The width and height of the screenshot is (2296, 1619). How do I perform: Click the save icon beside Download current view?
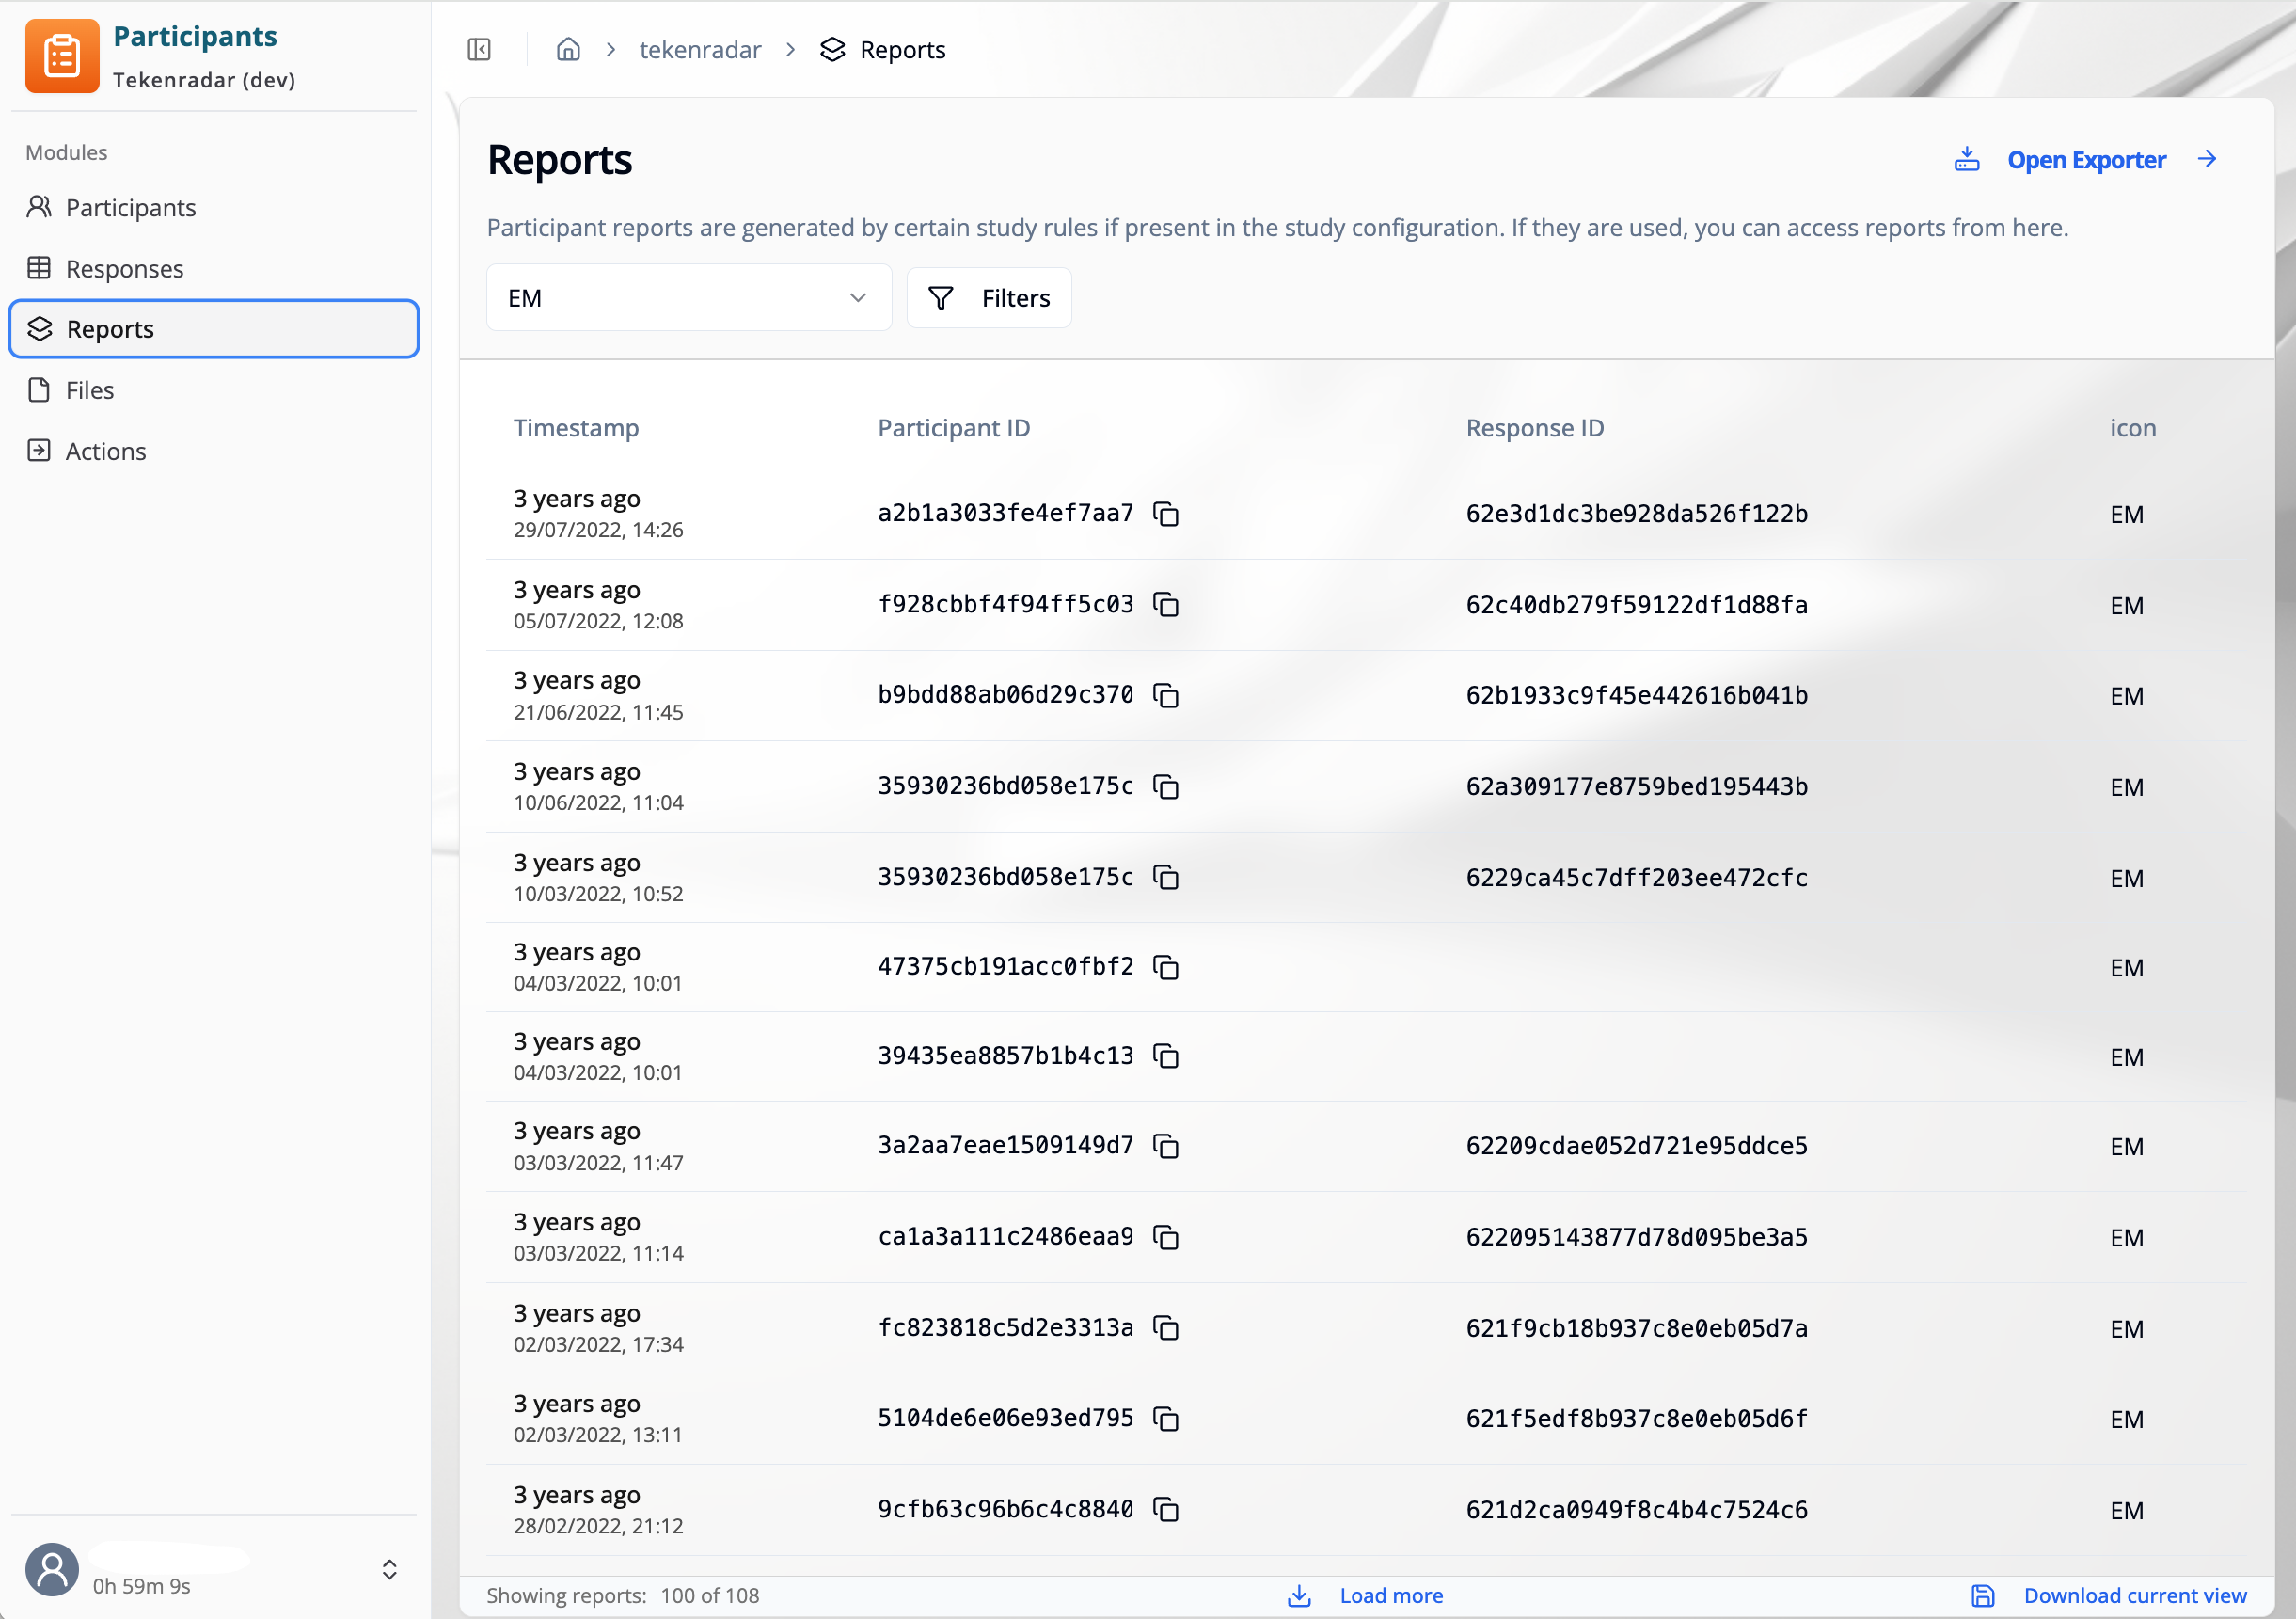[1983, 1596]
